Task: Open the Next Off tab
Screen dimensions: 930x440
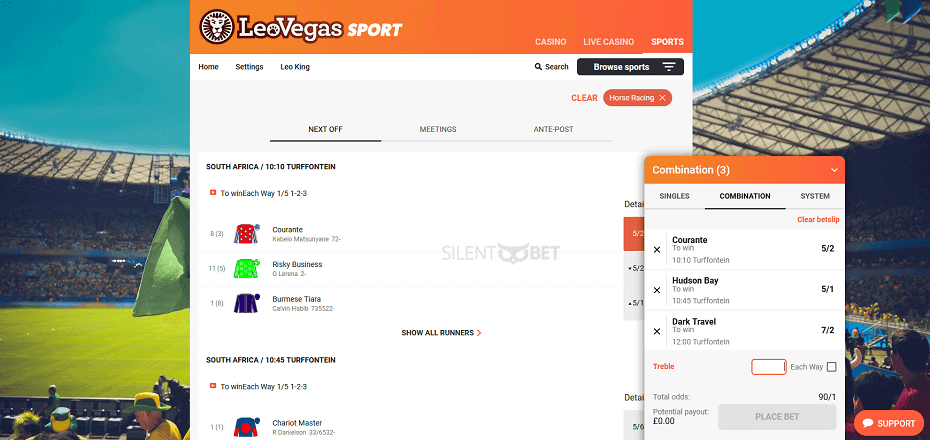Action: (326, 129)
